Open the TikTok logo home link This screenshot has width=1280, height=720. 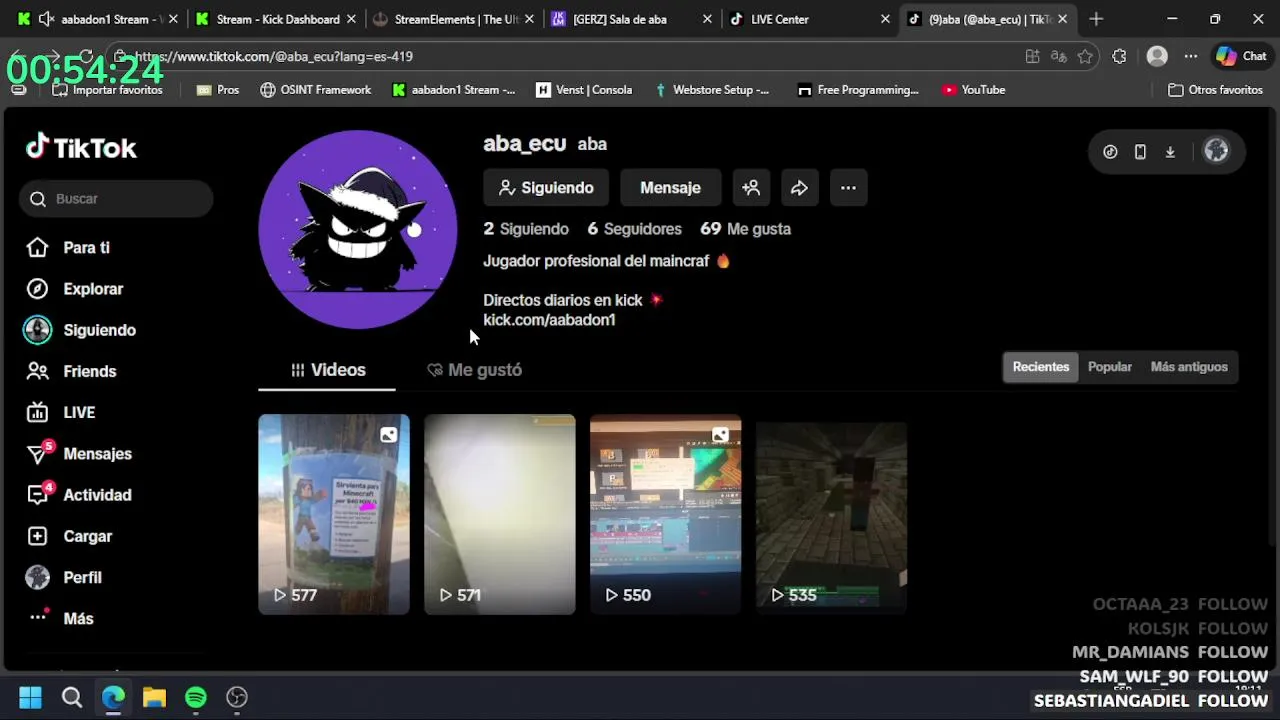[x=81, y=148]
